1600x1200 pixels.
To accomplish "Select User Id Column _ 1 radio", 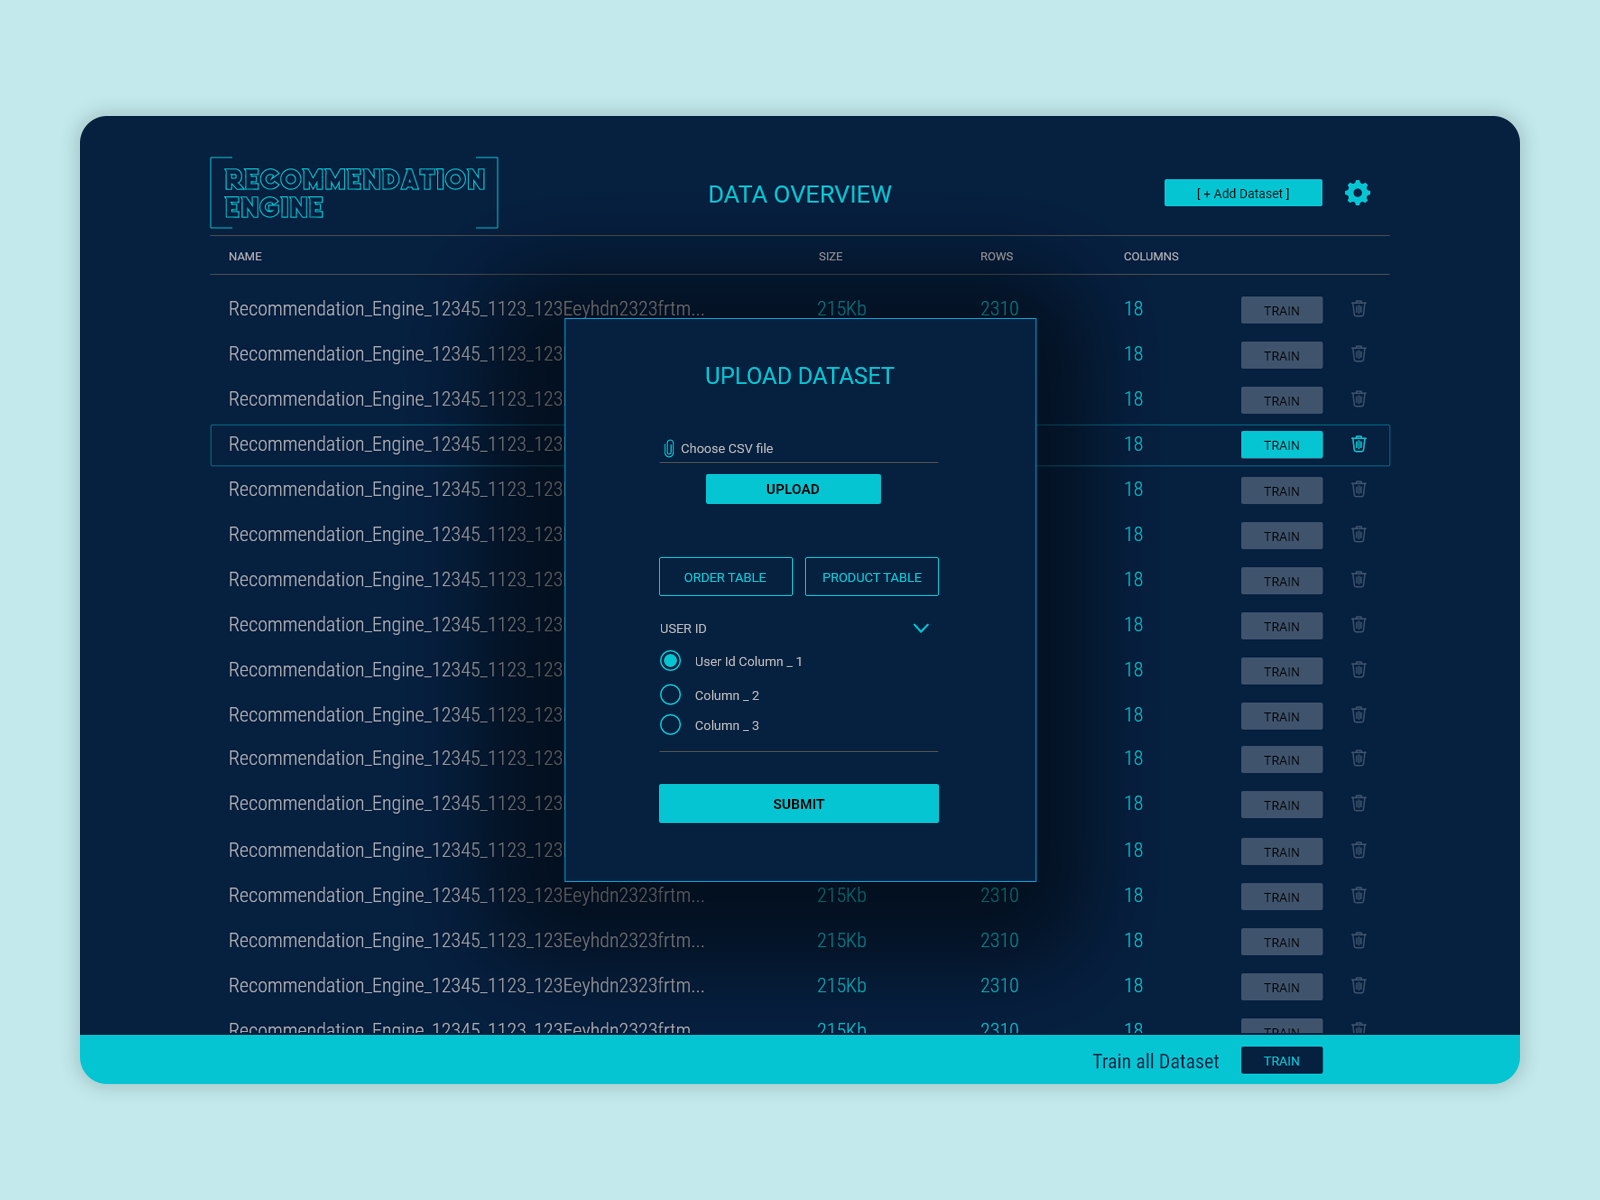I will [x=671, y=661].
